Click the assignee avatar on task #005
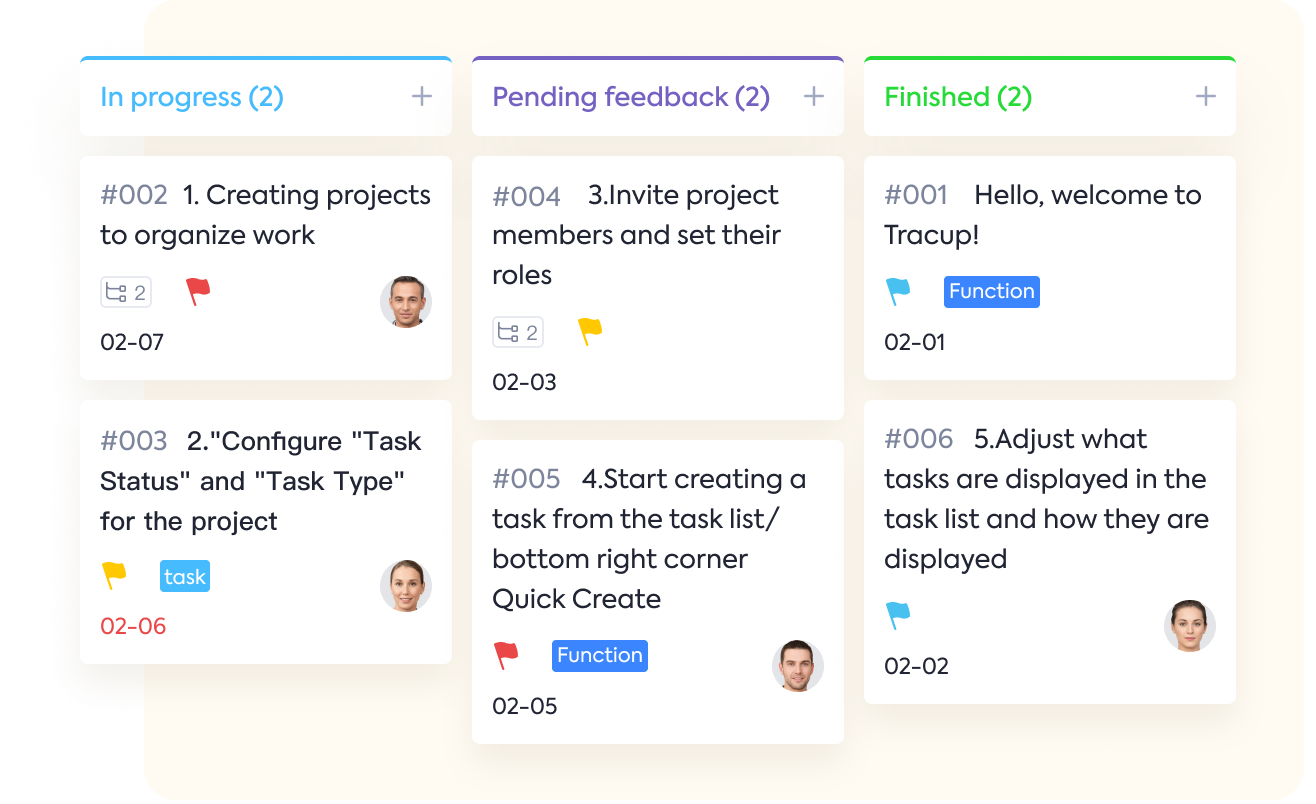This screenshot has height=804, width=1316. pyautogui.click(x=798, y=666)
